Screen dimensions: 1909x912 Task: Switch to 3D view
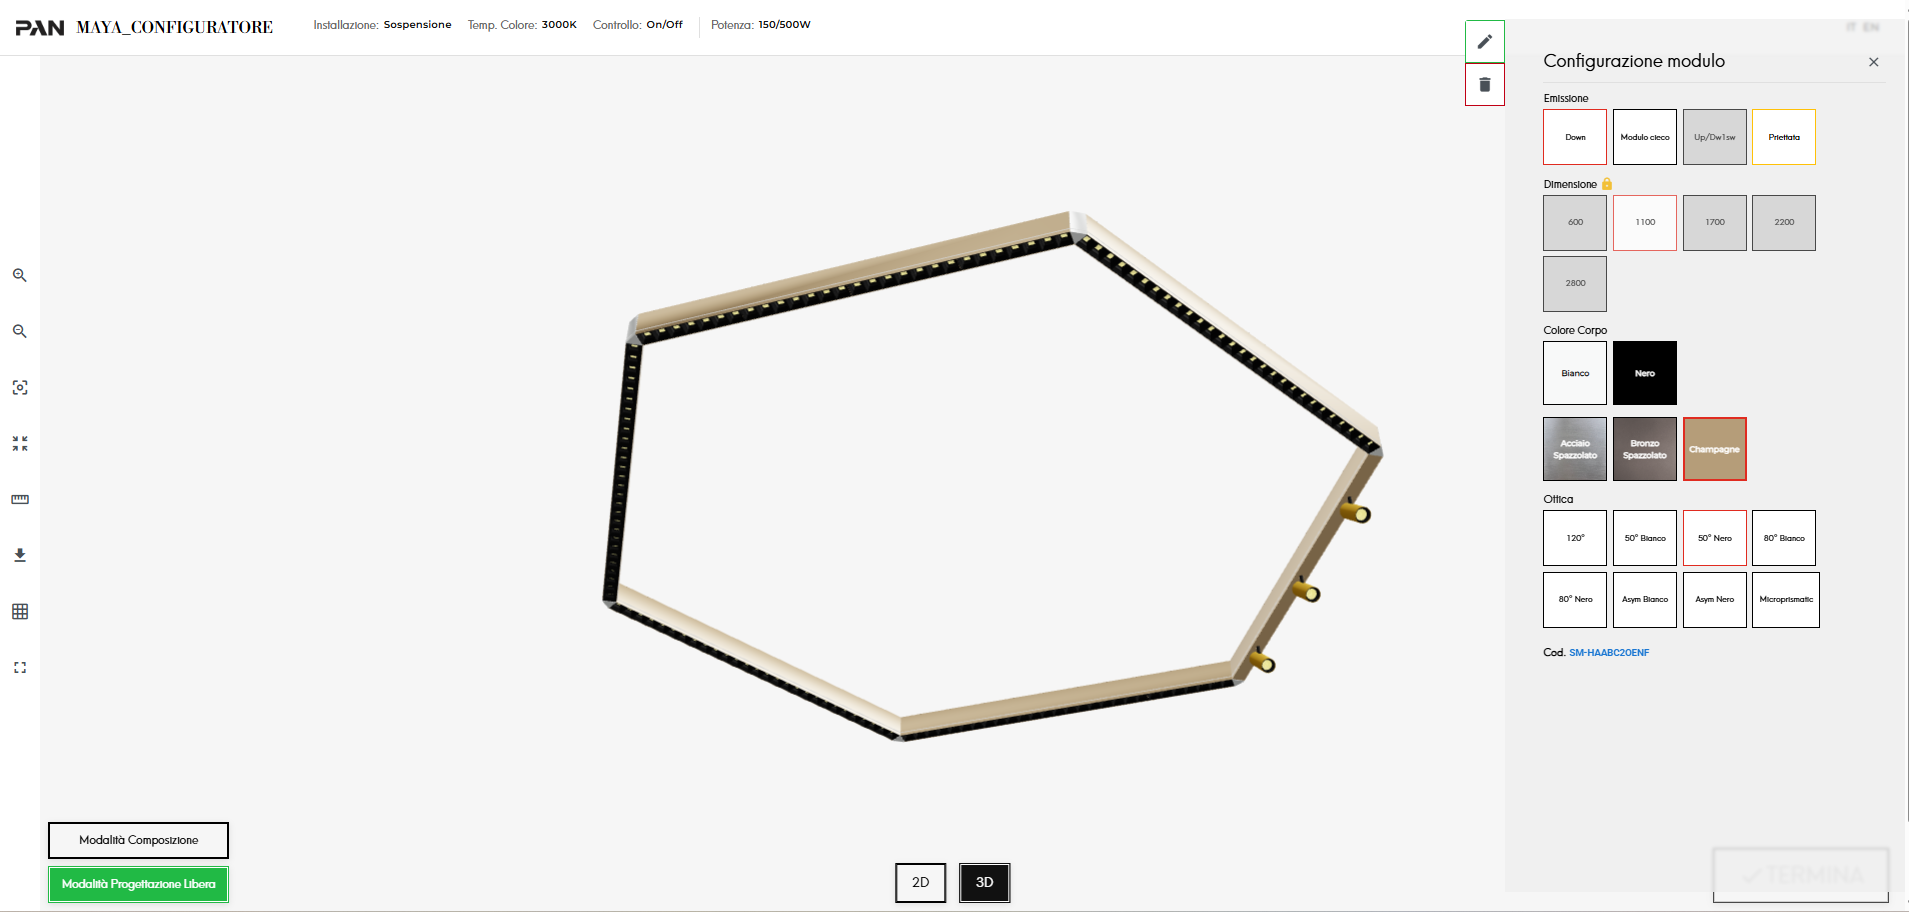[x=985, y=882]
